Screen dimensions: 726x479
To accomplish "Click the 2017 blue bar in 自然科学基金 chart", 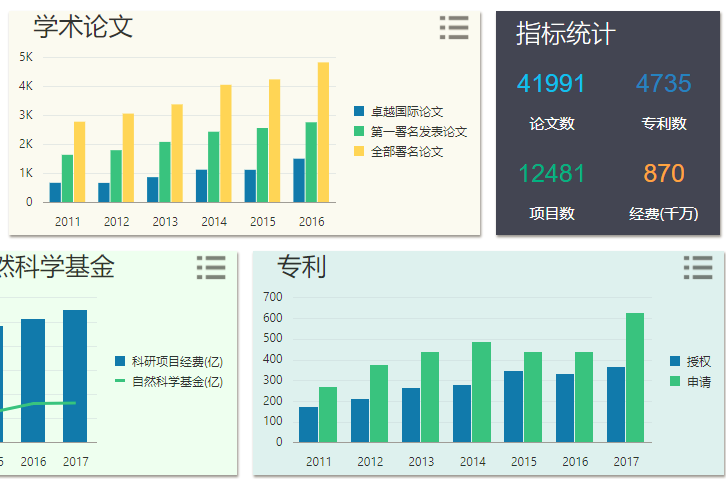I will click(75, 375).
